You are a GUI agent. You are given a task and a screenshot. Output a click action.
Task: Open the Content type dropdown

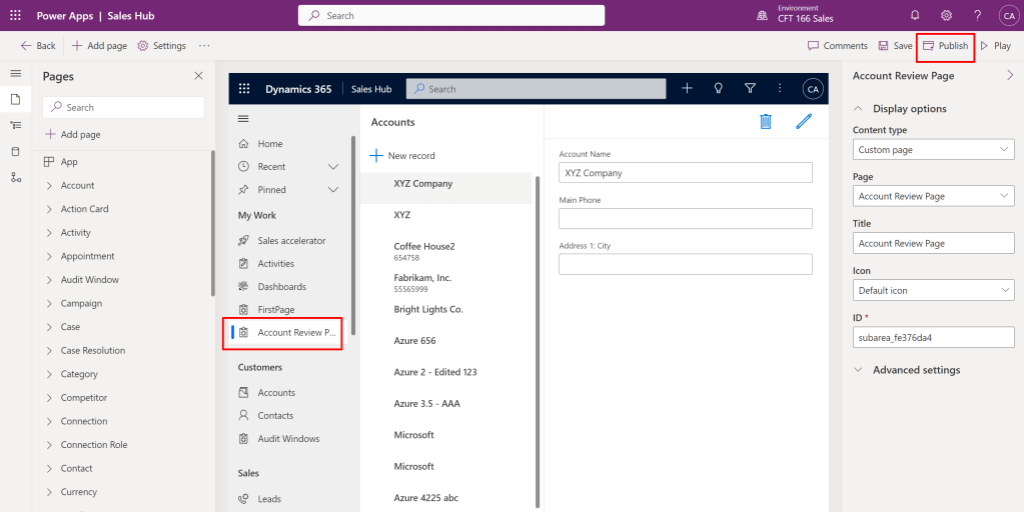933,150
